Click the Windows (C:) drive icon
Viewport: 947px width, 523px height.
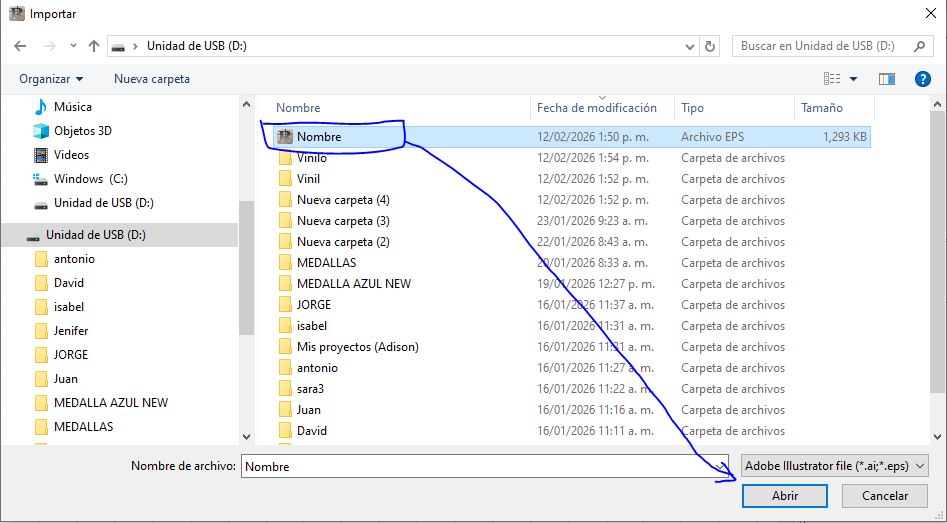click(x=40, y=179)
